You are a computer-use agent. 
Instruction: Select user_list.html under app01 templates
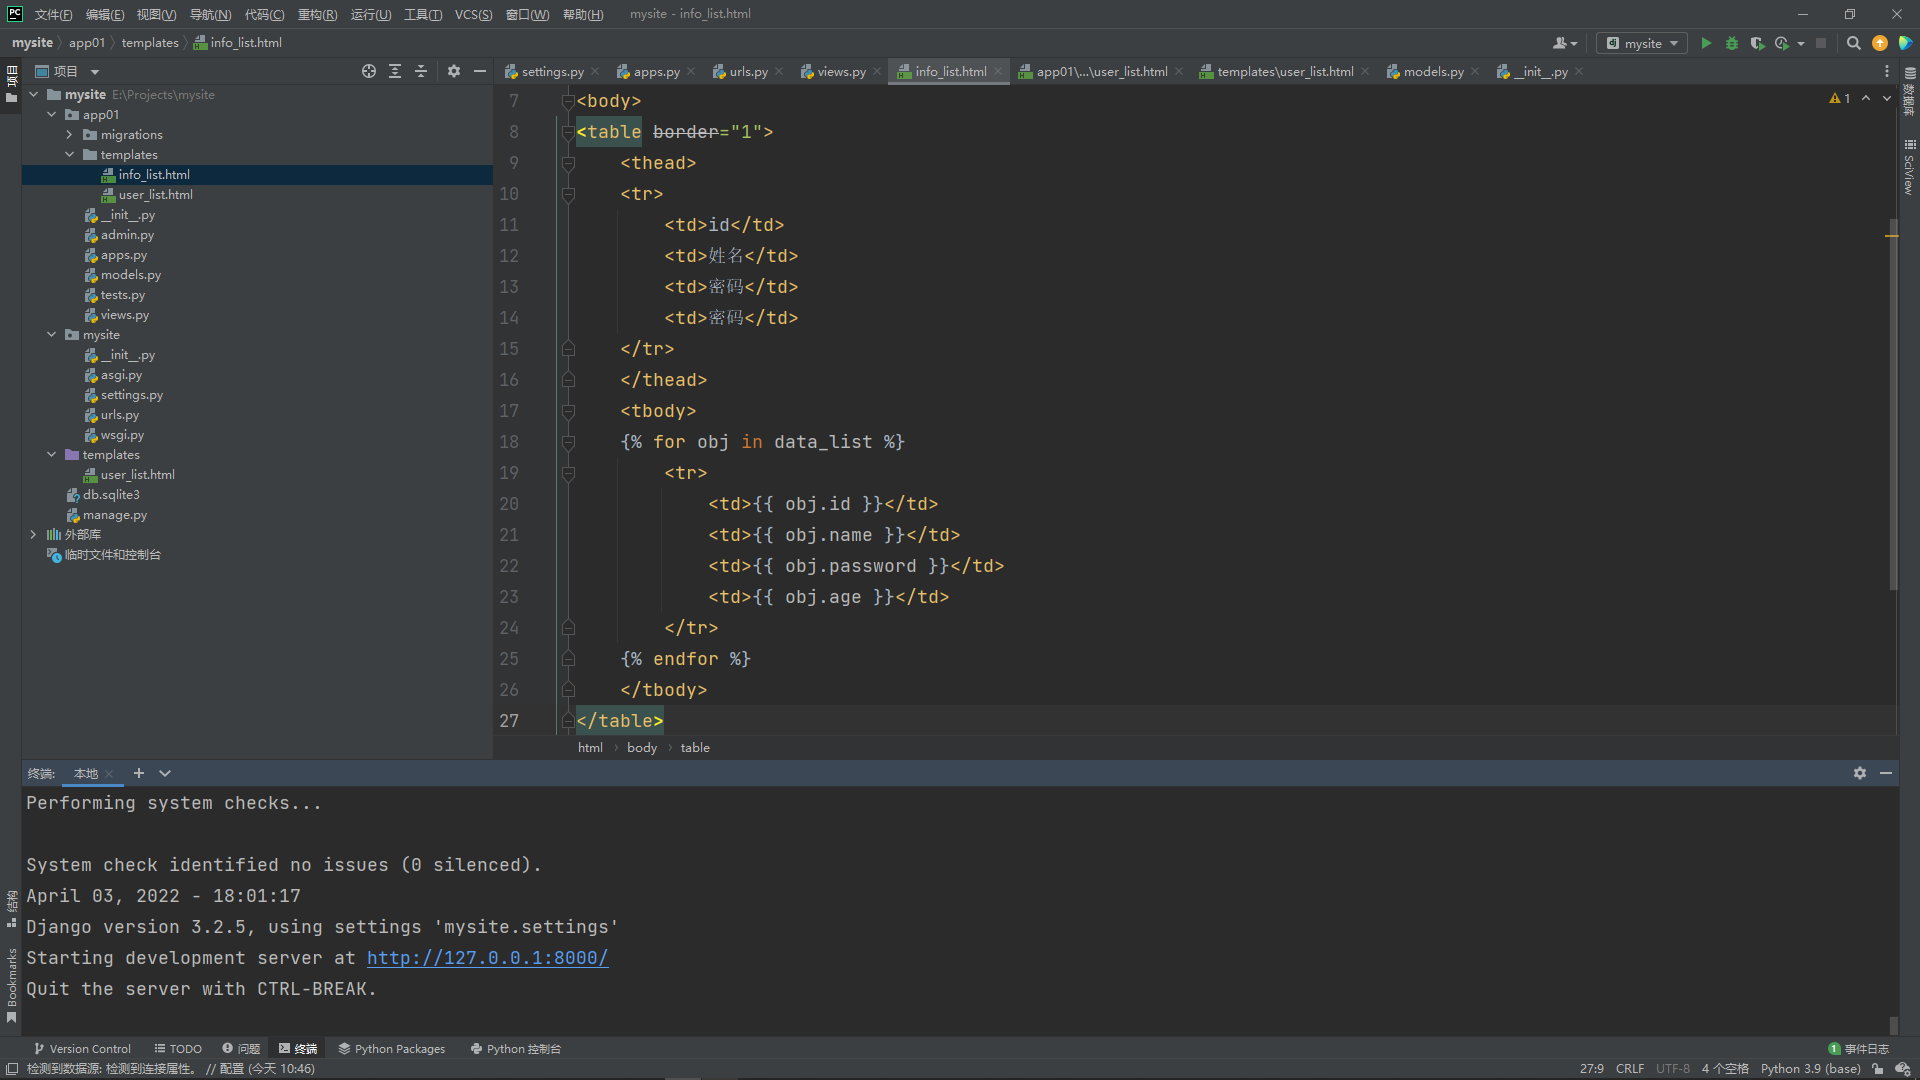pos(155,195)
